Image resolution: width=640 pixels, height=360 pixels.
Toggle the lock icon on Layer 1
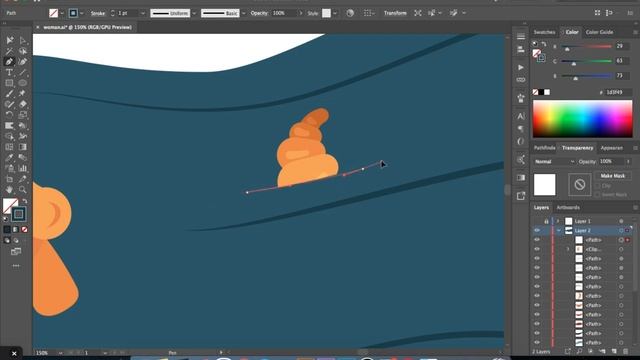click(x=546, y=221)
